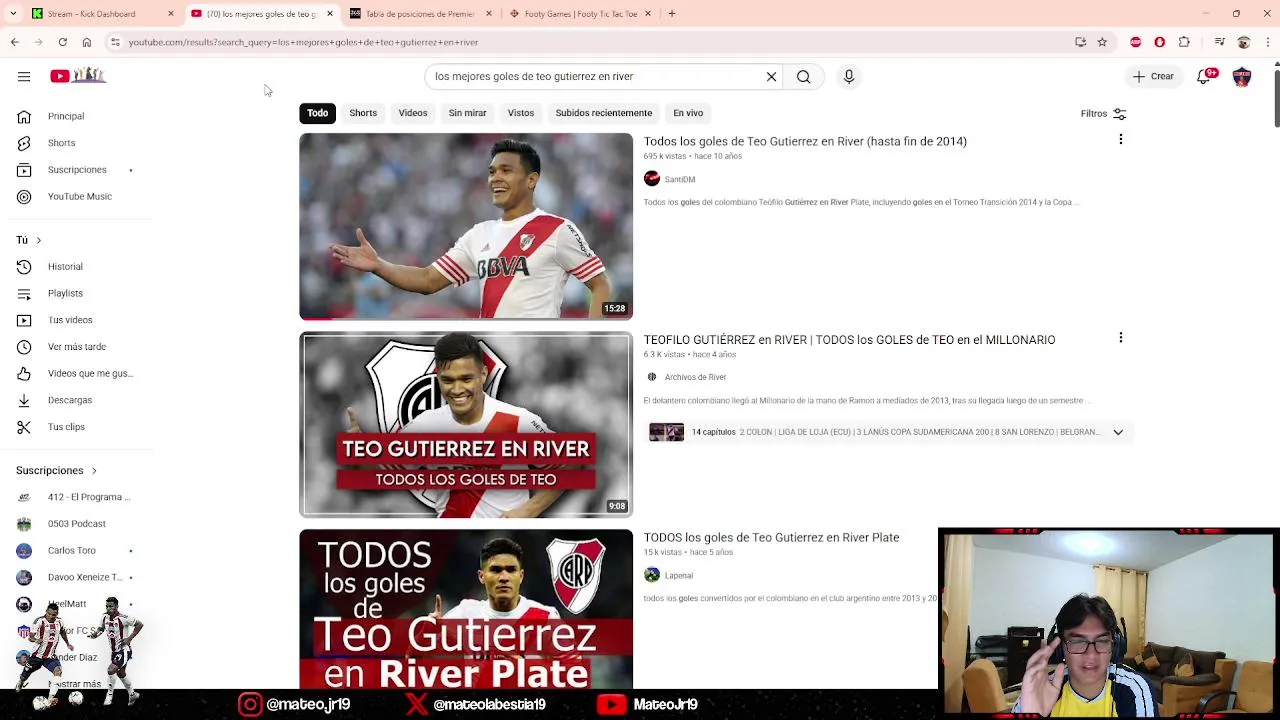Select the Vistos filter chip
Image resolution: width=1280 pixels, height=720 pixels.
click(x=521, y=113)
